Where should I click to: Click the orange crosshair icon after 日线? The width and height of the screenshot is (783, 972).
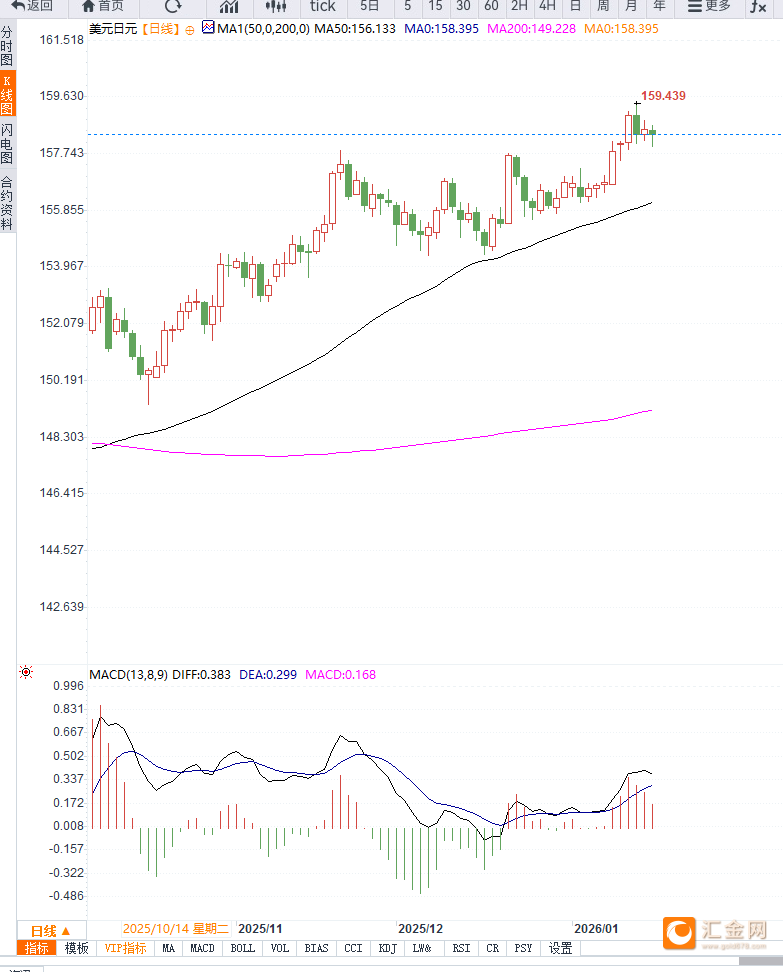(190, 30)
